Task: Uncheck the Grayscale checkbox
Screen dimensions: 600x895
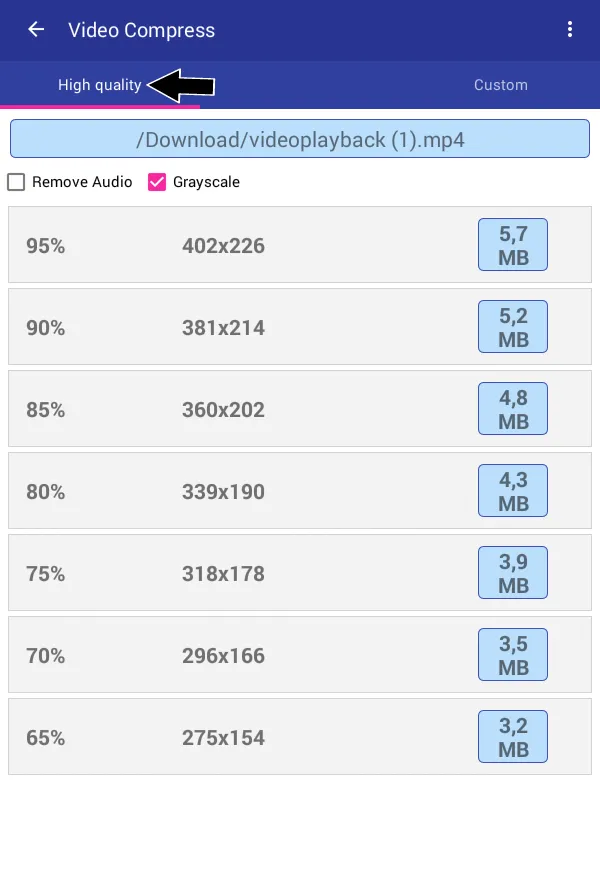Action: (x=157, y=182)
